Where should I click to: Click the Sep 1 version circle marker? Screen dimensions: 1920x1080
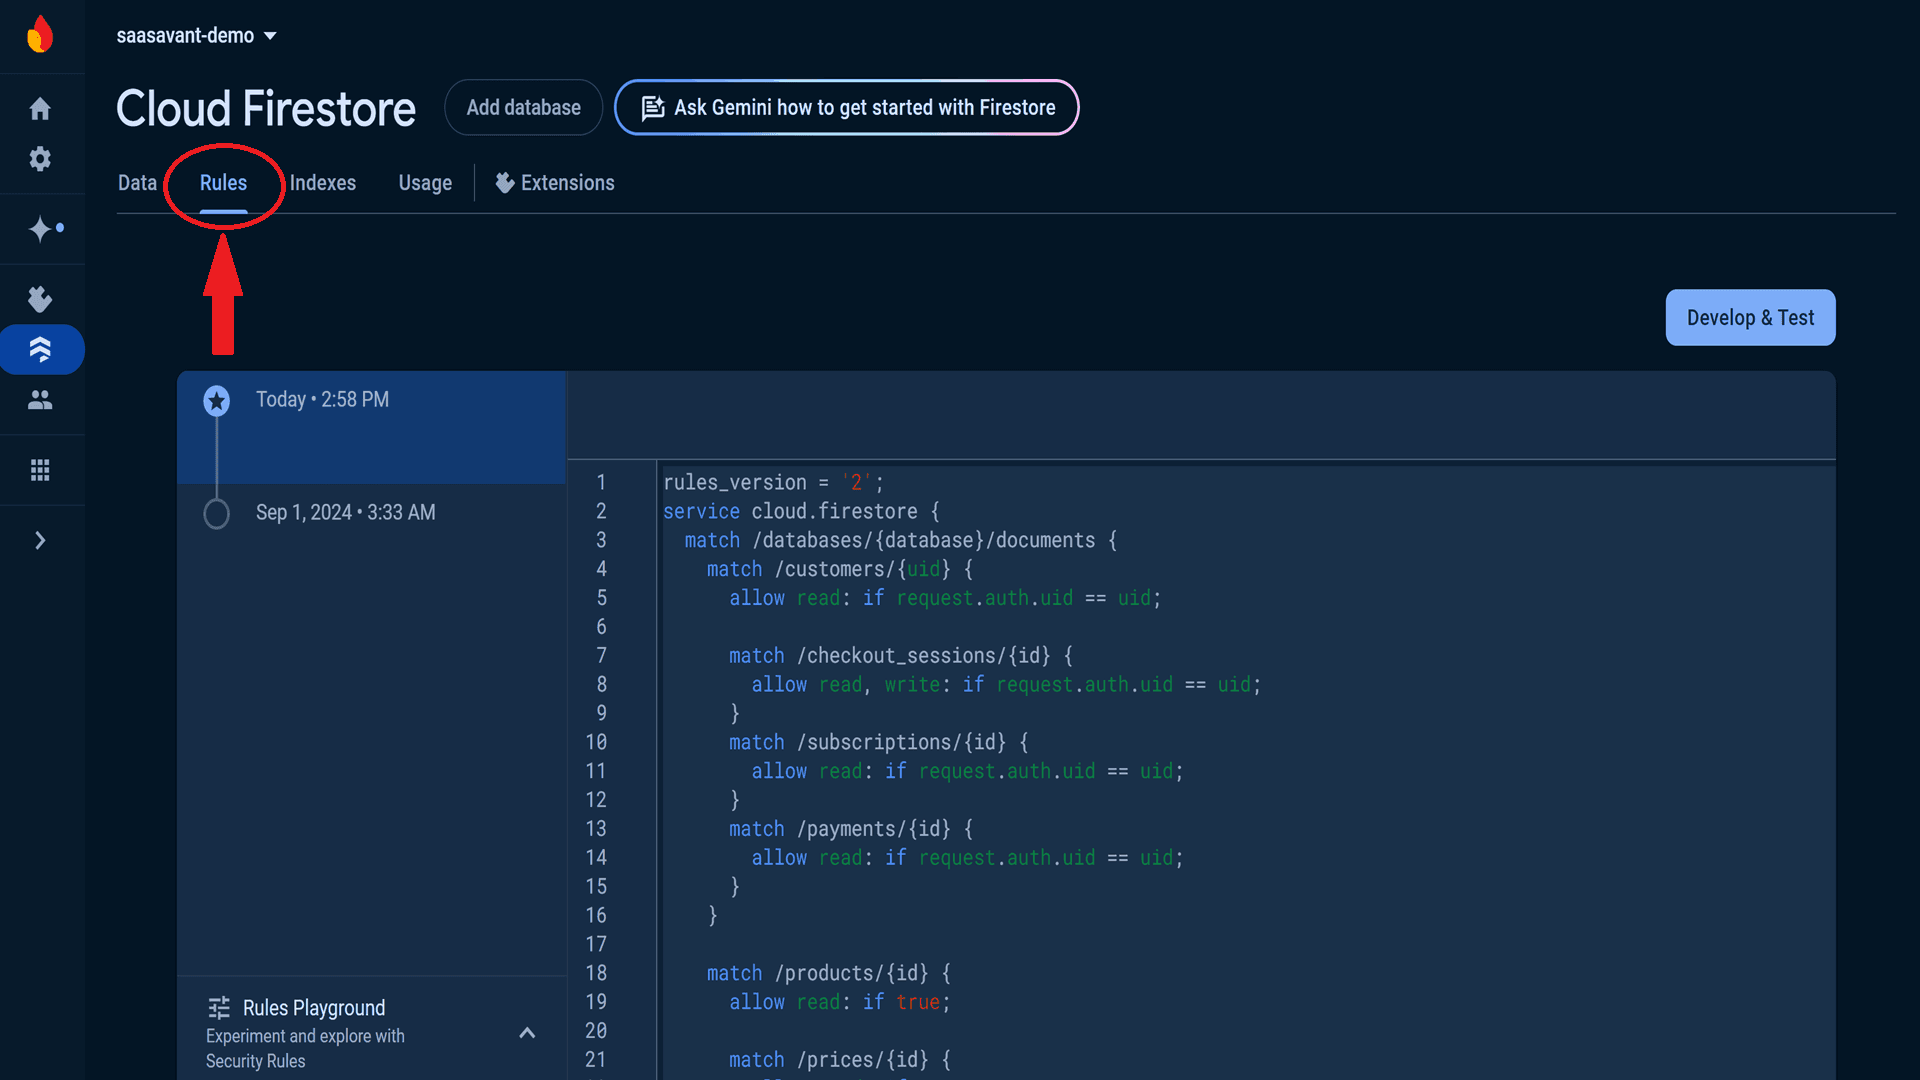[x=217, y=514]
